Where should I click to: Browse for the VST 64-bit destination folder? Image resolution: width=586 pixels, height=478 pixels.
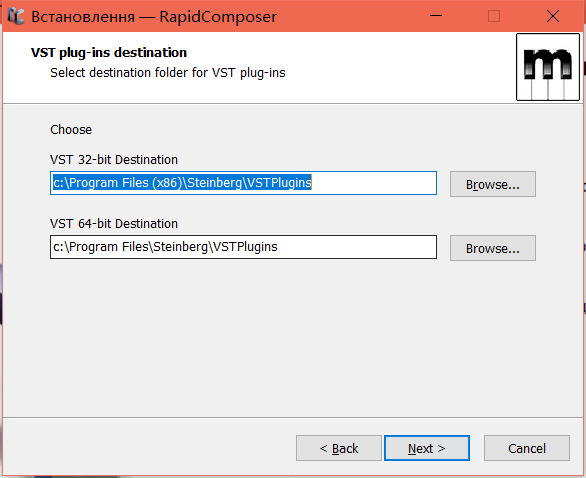coord(493,248)
